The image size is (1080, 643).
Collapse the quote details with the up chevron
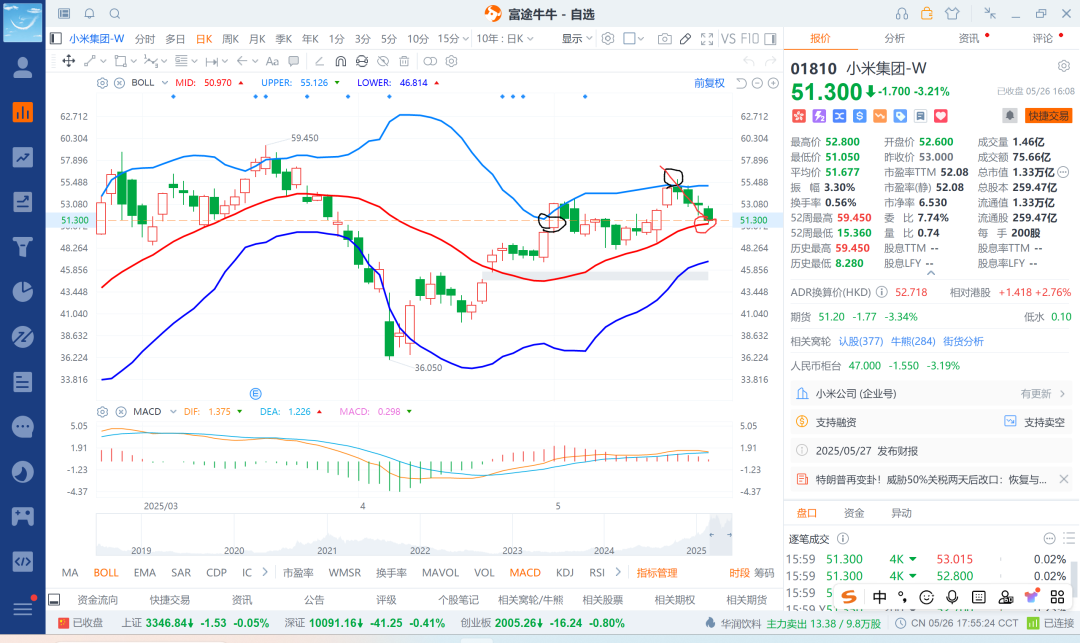(931, 273)
